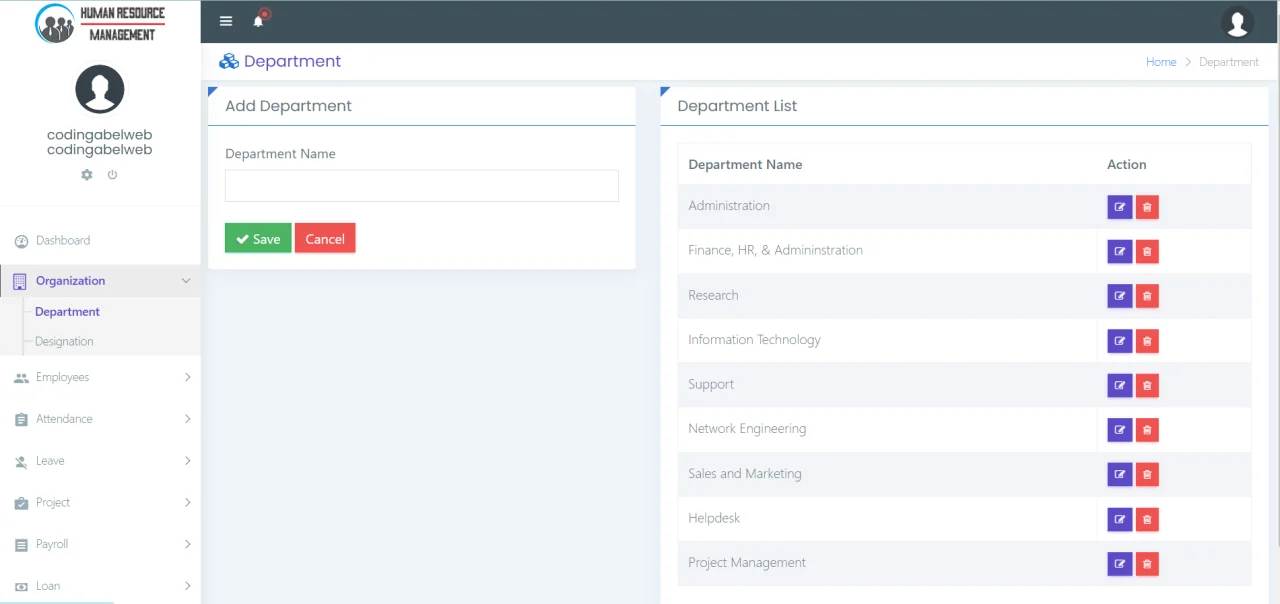Image resolution: width=1280 pixels, height=604 pixels.
Task: Delete the Sales and Marketing department
Action: (1147, 474)
